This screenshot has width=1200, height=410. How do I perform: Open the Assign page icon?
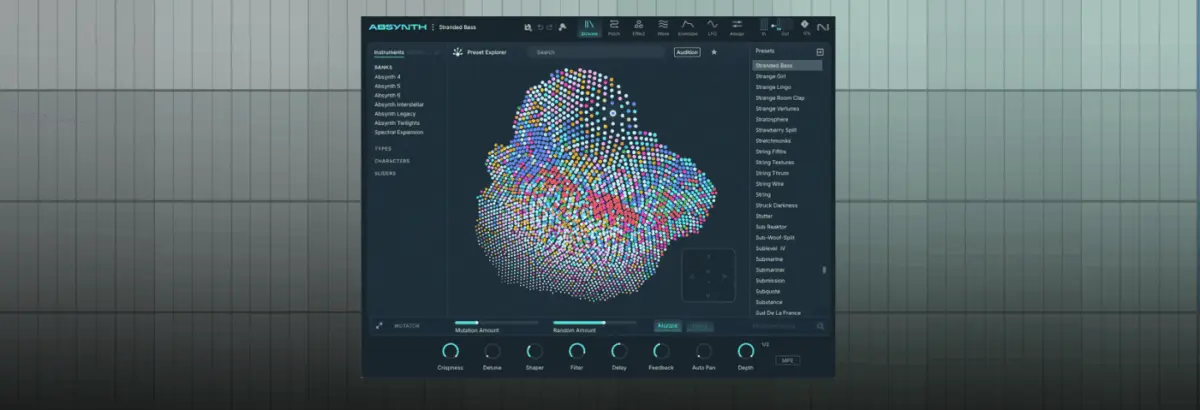tap(737, 27)
